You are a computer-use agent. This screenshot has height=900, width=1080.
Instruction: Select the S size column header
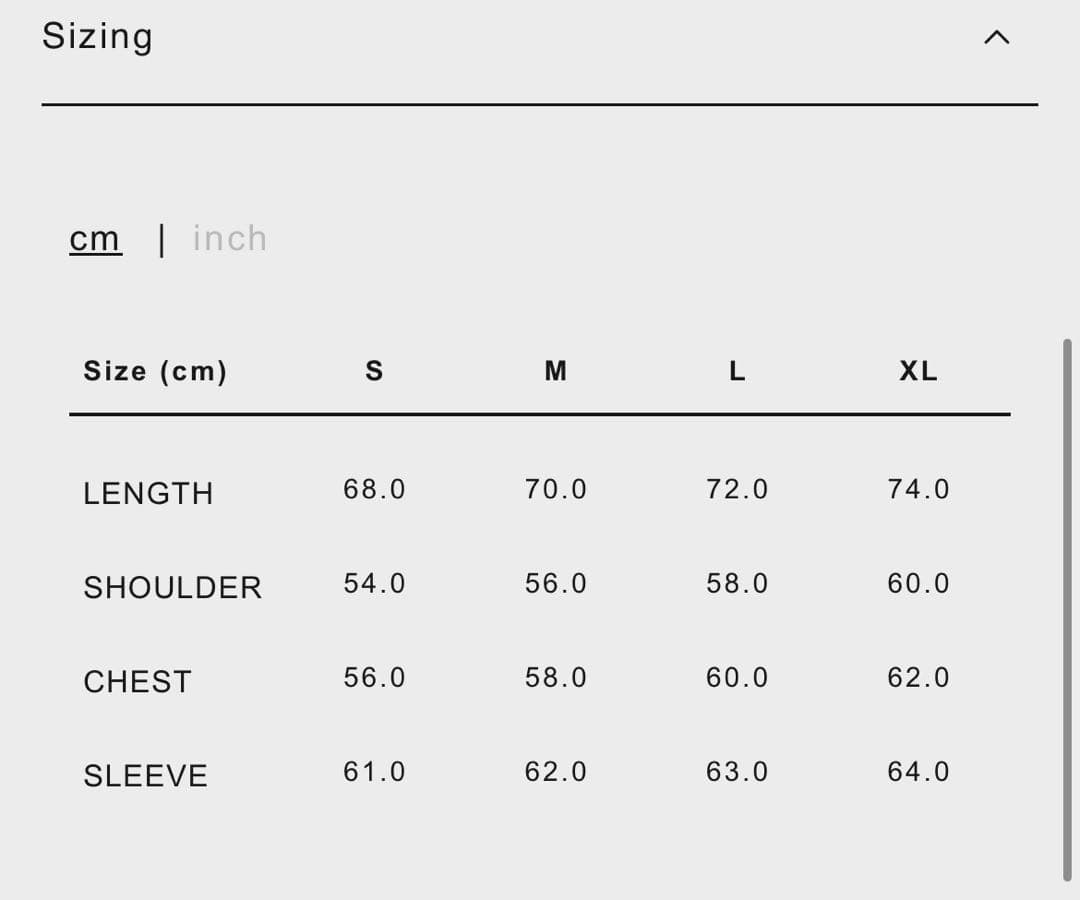click(374, 372)
